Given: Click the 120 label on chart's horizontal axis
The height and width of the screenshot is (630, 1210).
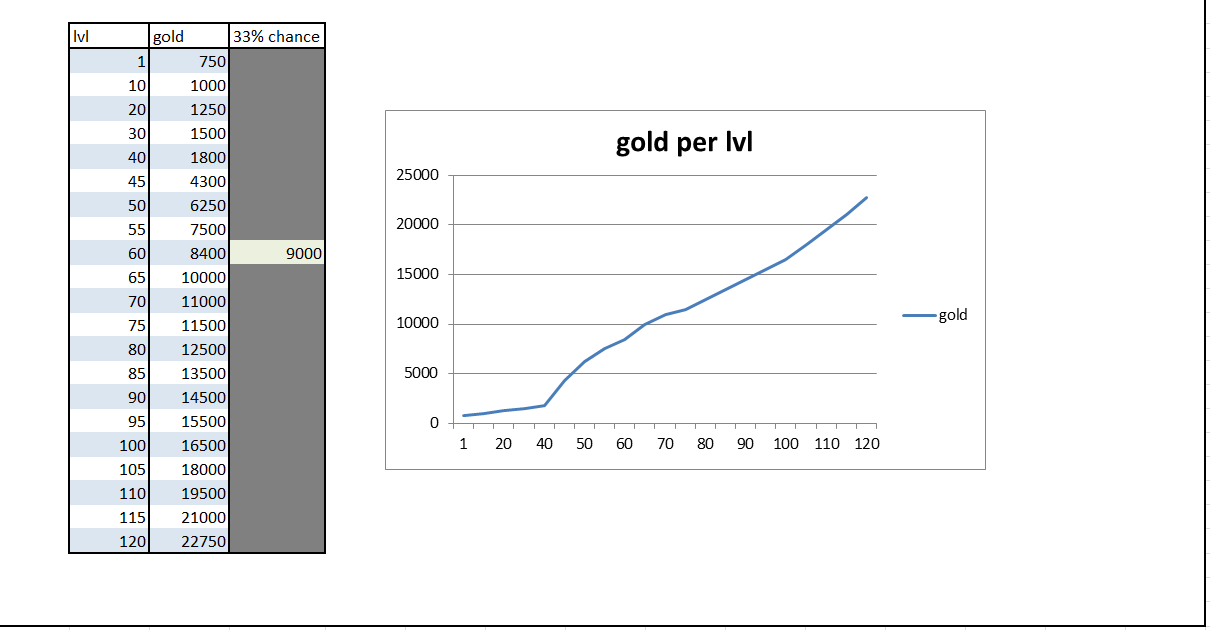Looking at the screenshot, I should coord(866,444).
